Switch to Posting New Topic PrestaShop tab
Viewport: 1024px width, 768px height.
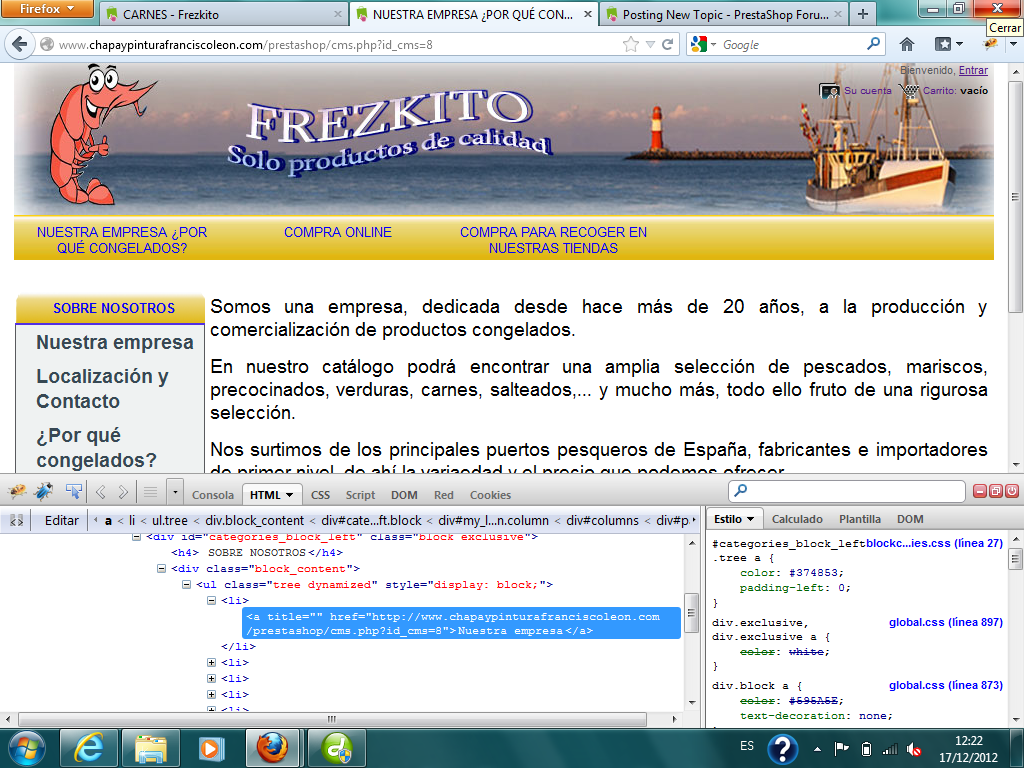tap(725, 14)
